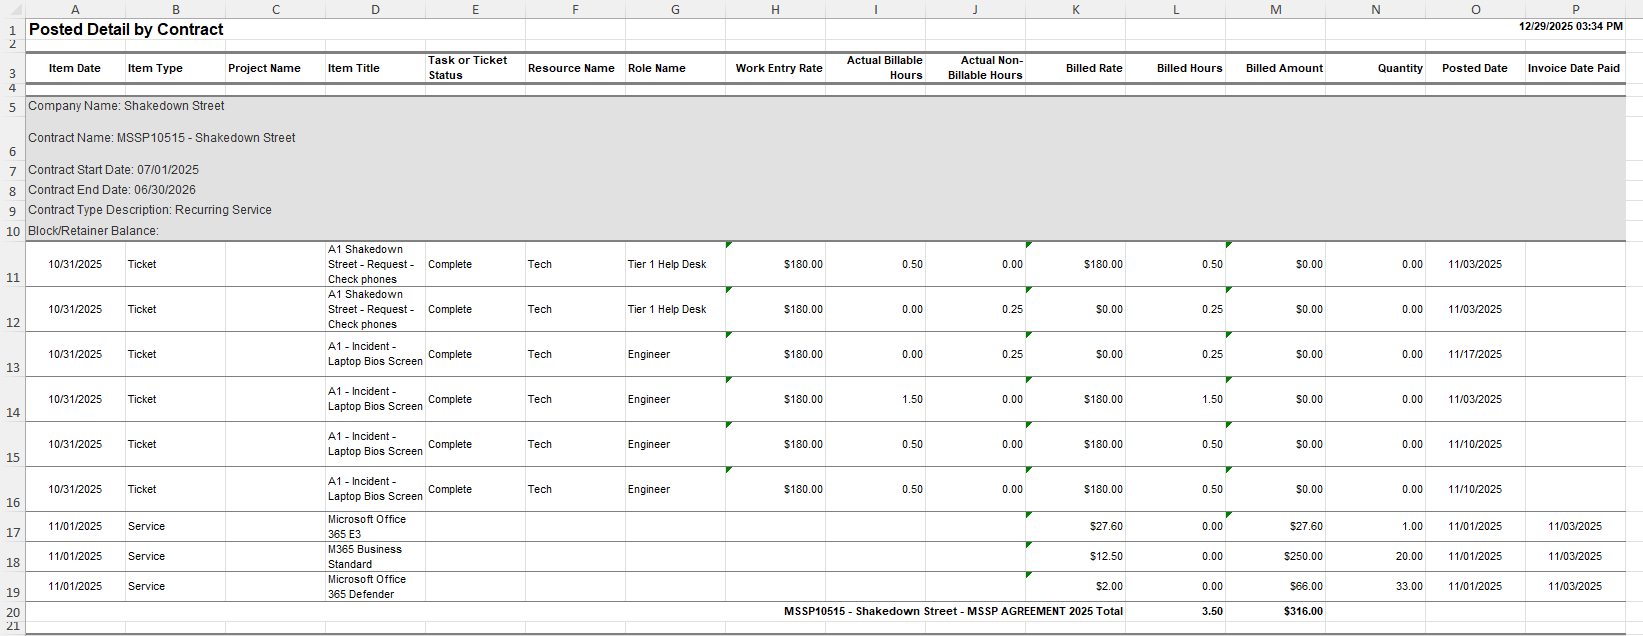Click Contract End Date: 06/30/2026
Image resolution: width=1643 pixels, height=636 pixels.
pyautogui.click(x=112, y=190)
